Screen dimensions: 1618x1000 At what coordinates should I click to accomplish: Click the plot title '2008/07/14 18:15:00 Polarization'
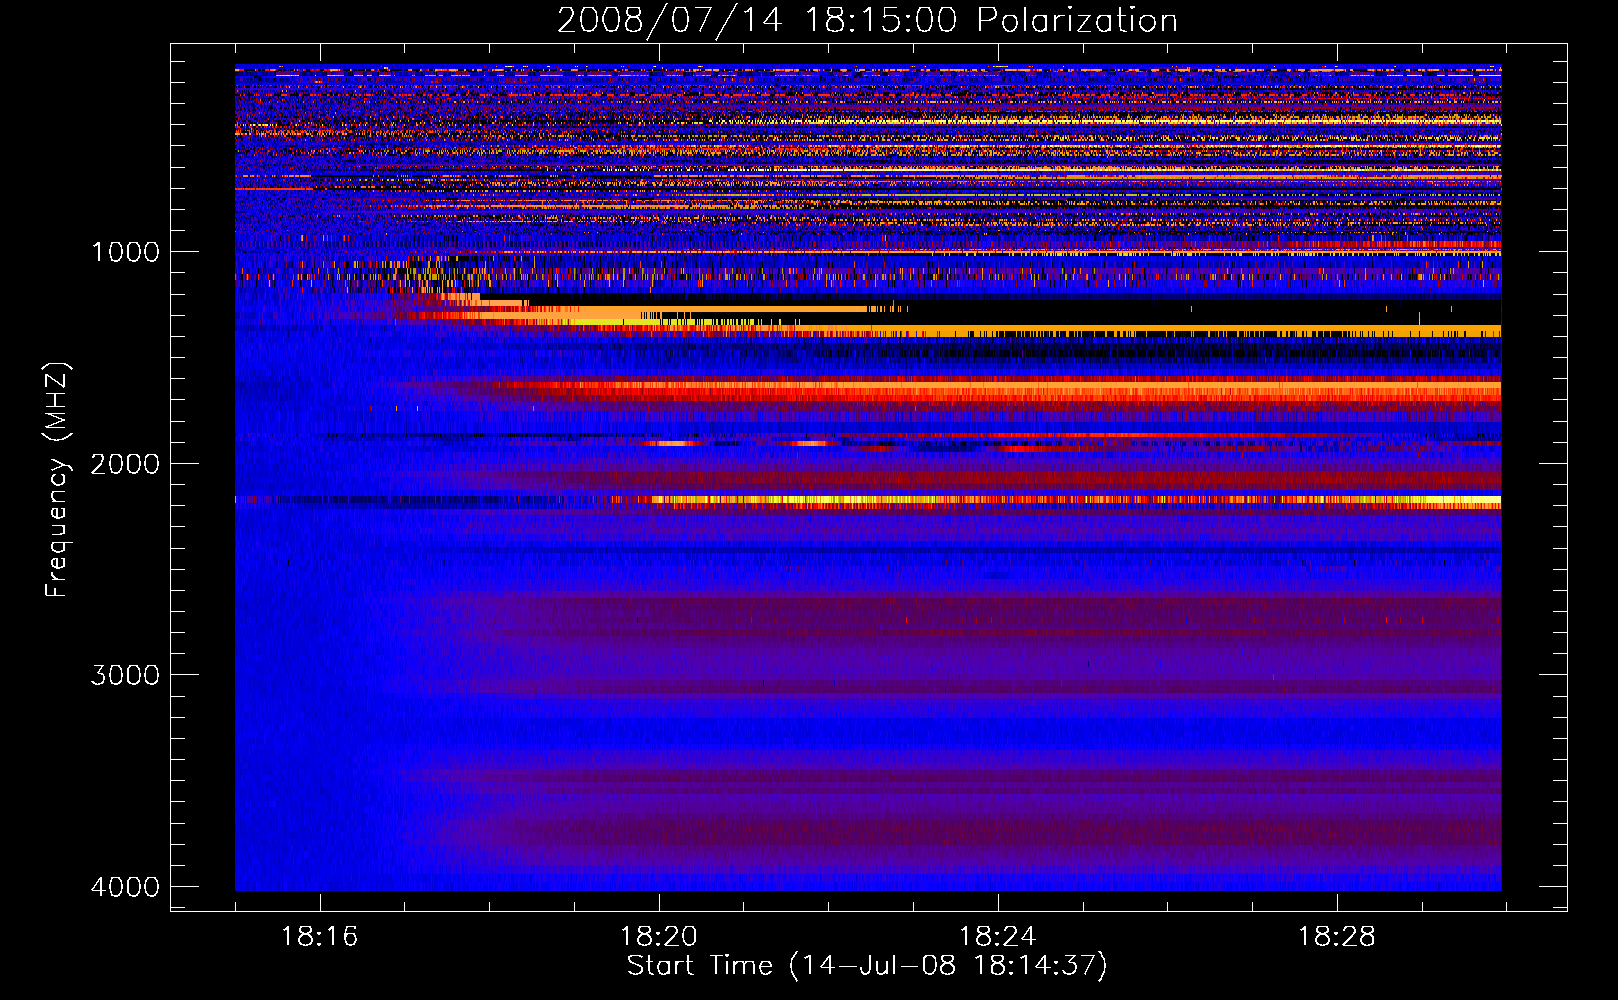(867, 20)
